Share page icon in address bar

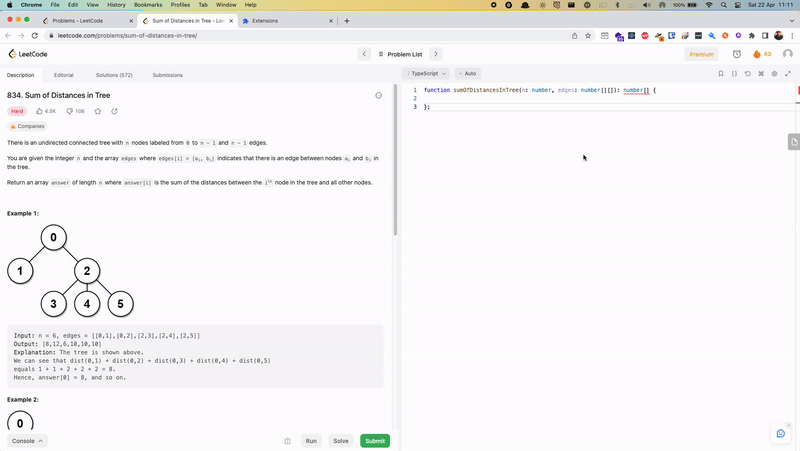tap(574, 35)
